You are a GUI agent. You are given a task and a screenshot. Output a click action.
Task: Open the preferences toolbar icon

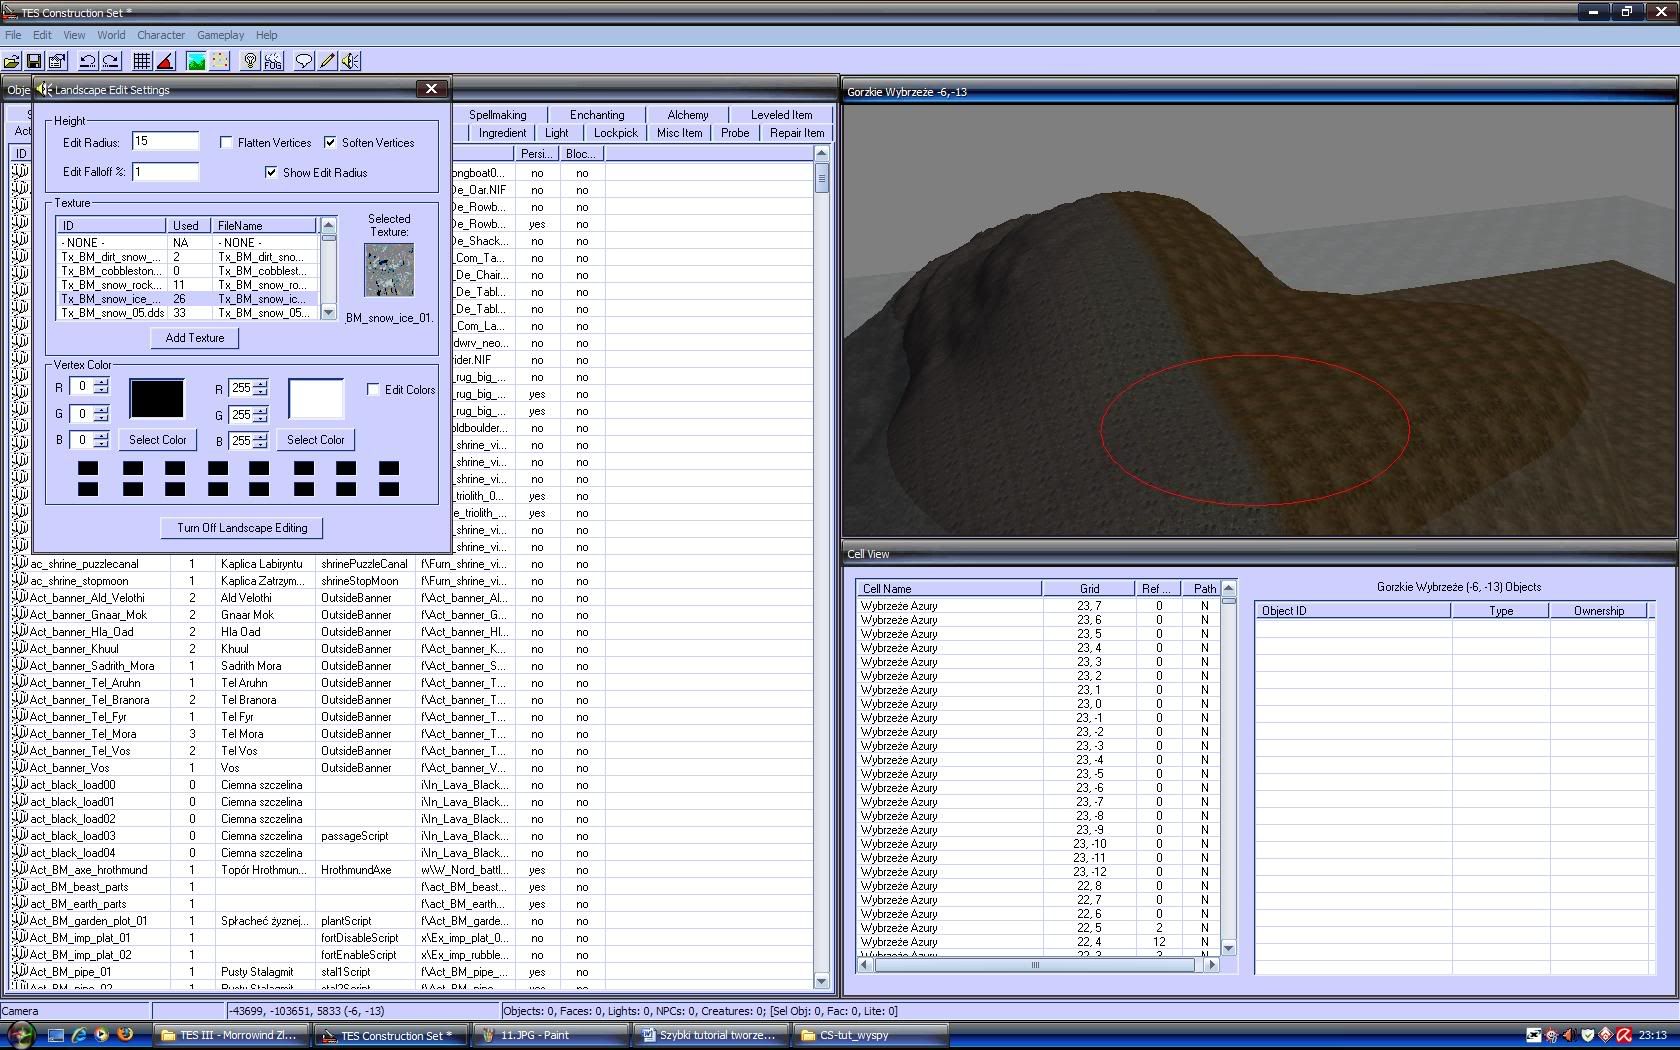(x=57, y=61)
